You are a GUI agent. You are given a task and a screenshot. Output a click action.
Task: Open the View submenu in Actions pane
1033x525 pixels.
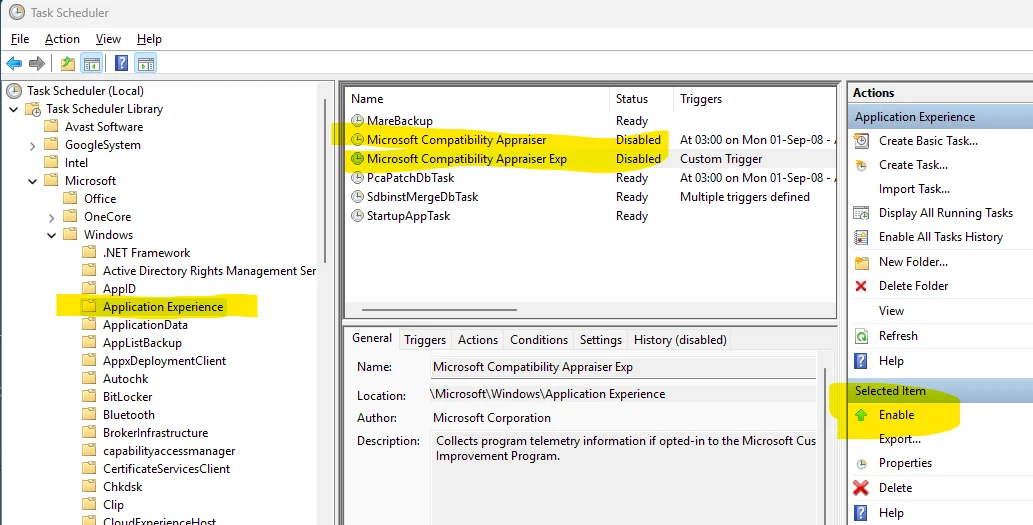coord(891,311)
